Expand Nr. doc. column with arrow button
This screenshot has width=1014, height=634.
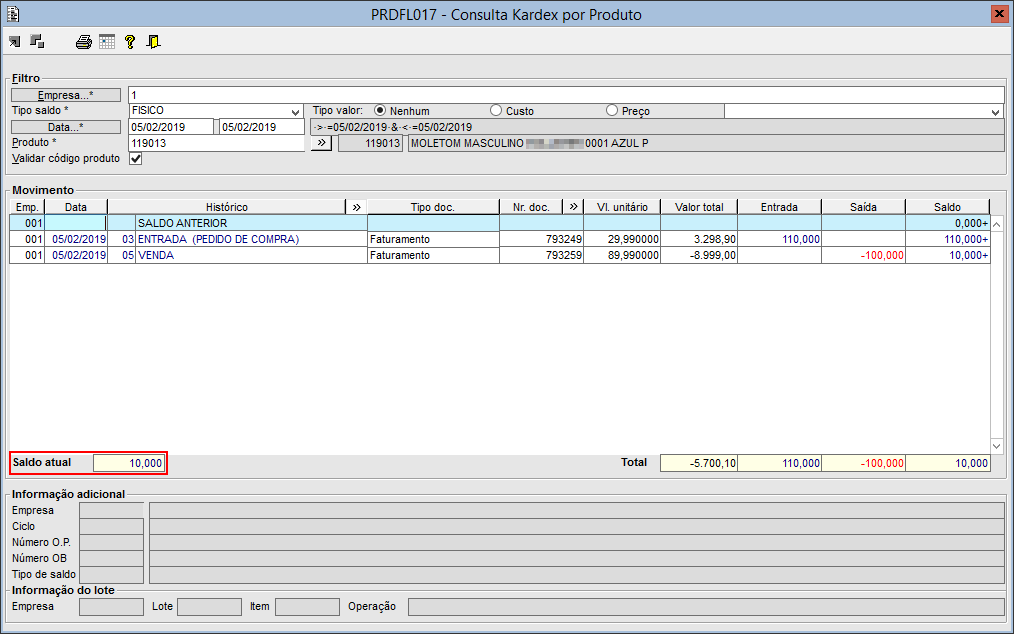click(x=573, y=206)
